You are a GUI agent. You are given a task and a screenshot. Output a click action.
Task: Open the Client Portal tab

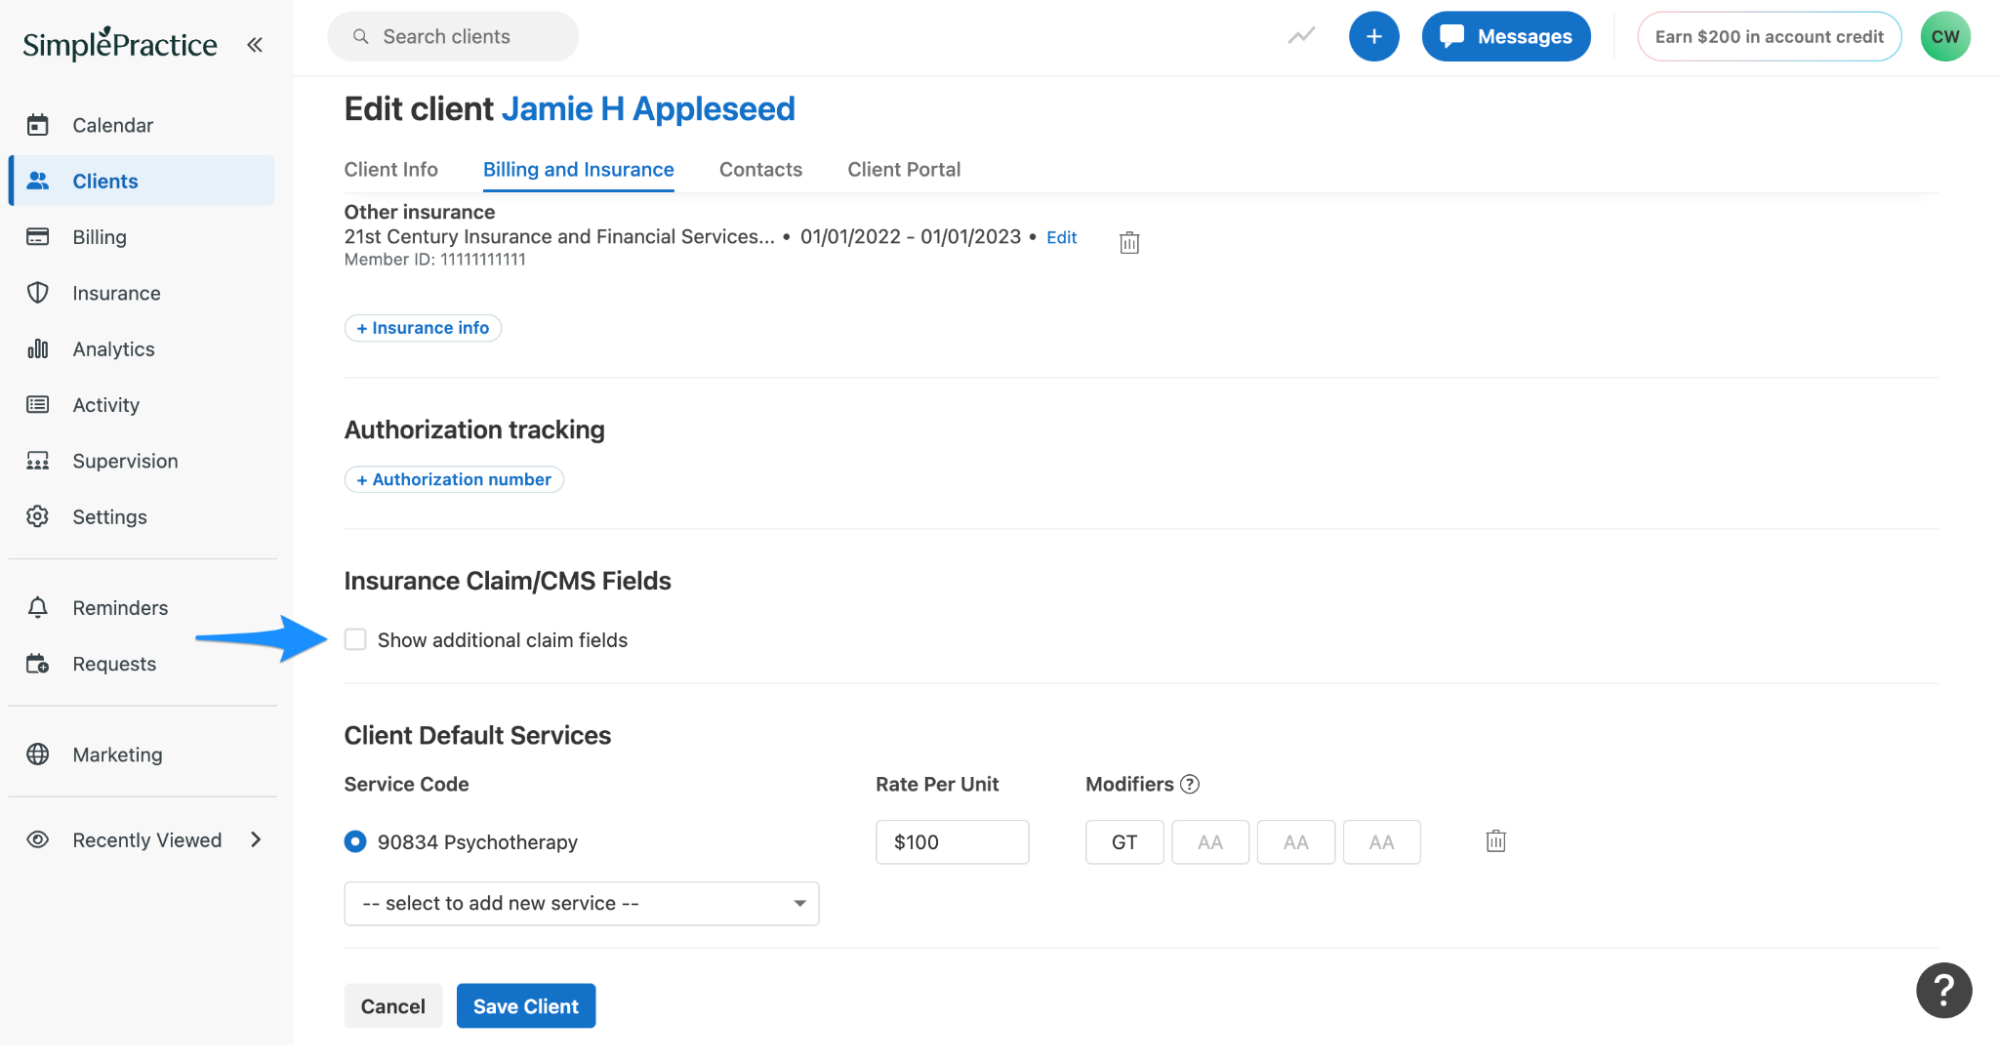(903, 169)
